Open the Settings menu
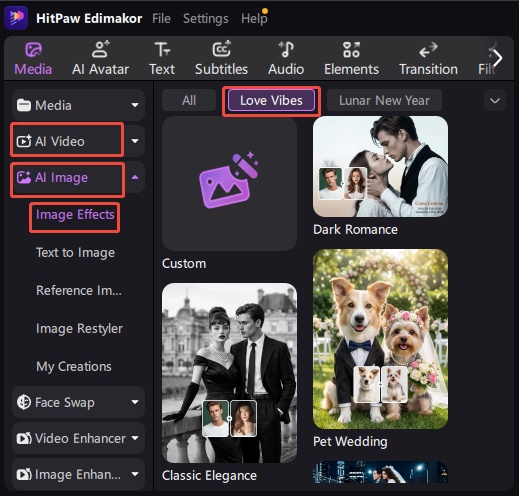 tap(206, 18)
